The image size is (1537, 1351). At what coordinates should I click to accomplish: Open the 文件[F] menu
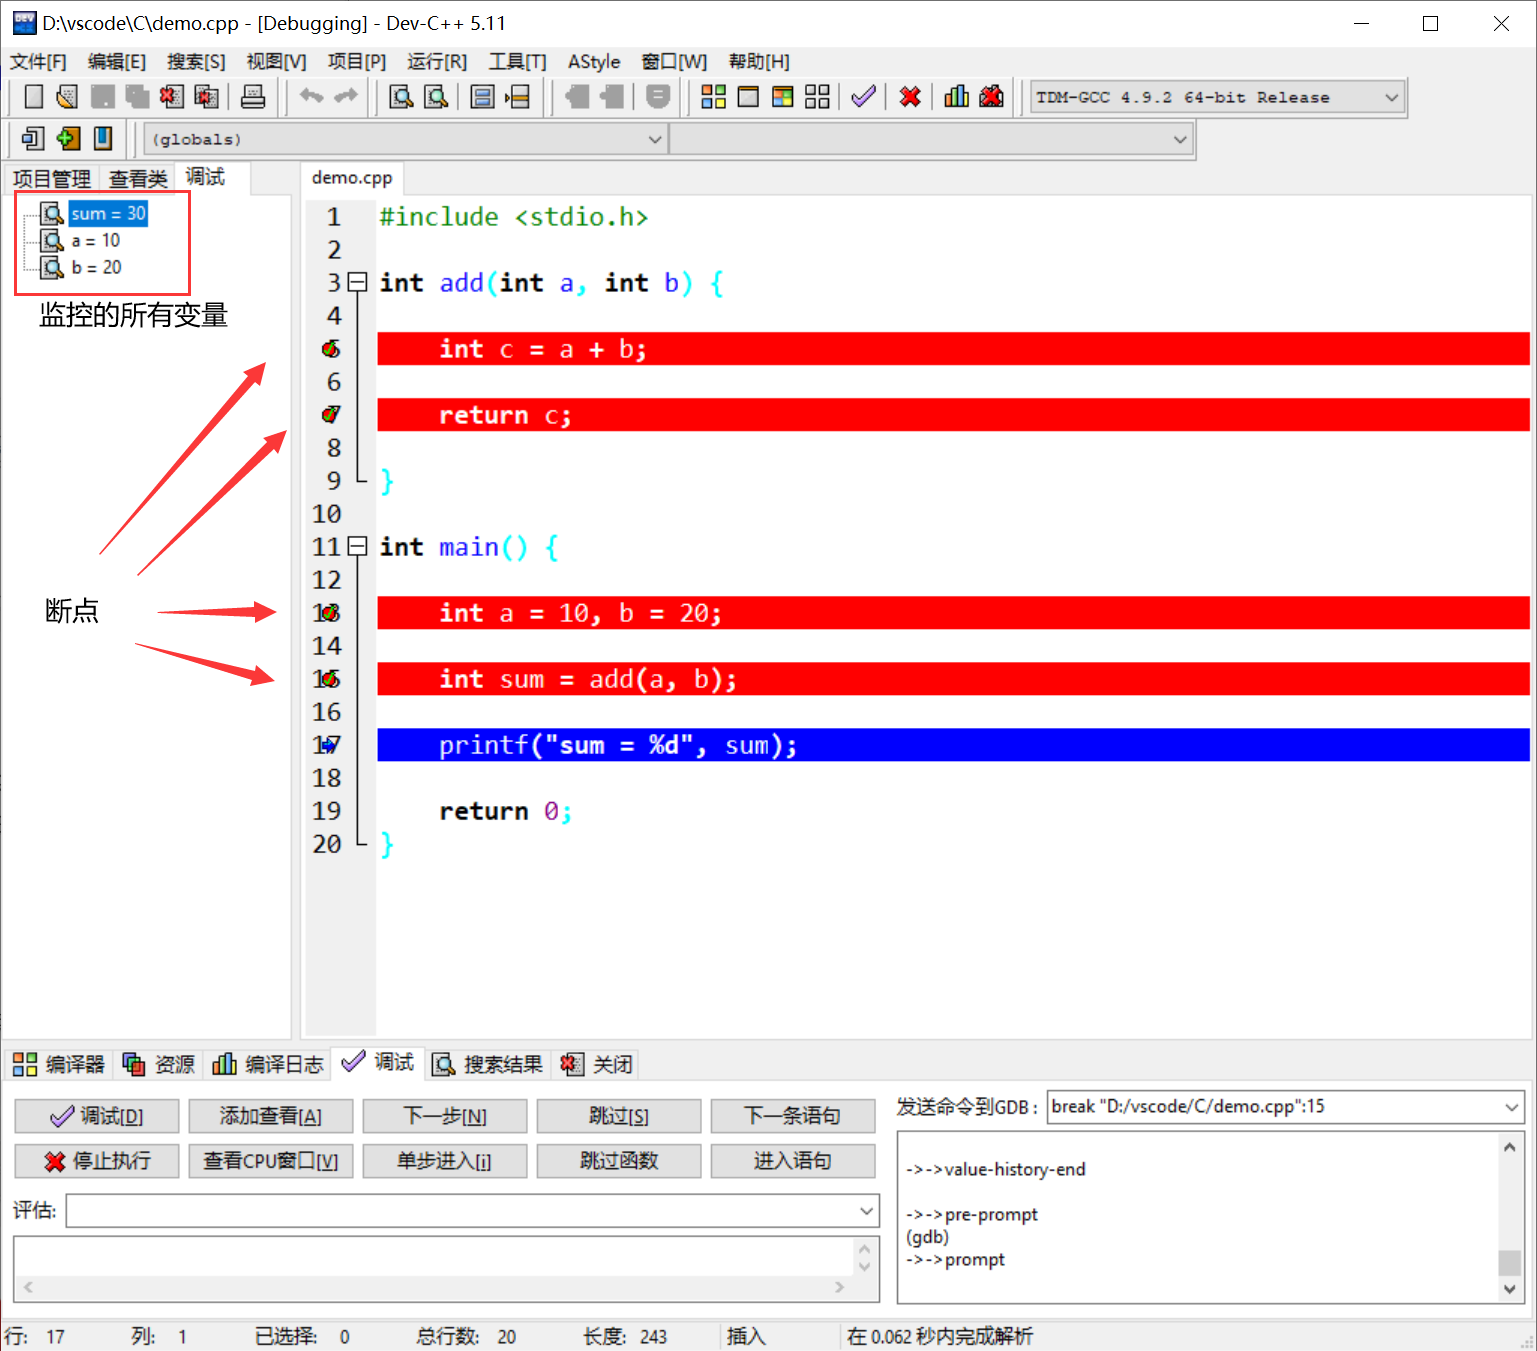pyautogui.click(x=38, y=62)
